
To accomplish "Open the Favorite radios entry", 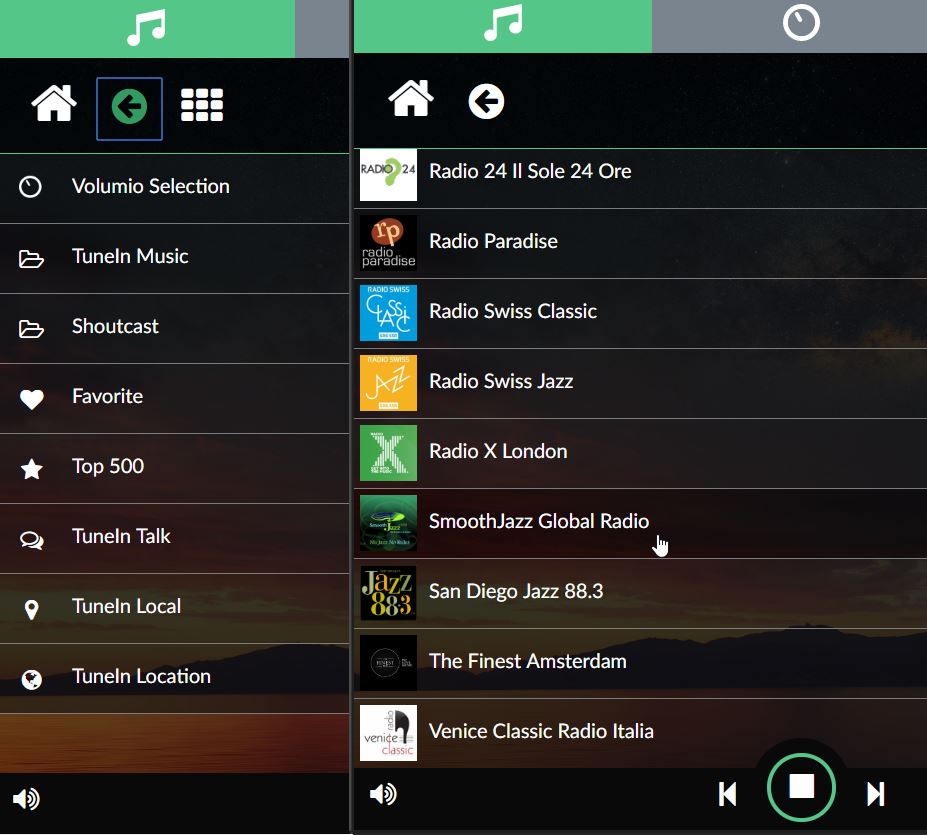I will tap(174, 398).
